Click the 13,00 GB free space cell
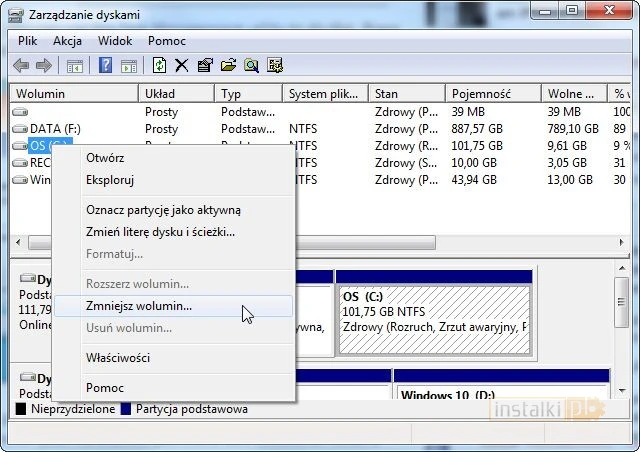Viewport: 640px width, 452px height. (570, 180)
